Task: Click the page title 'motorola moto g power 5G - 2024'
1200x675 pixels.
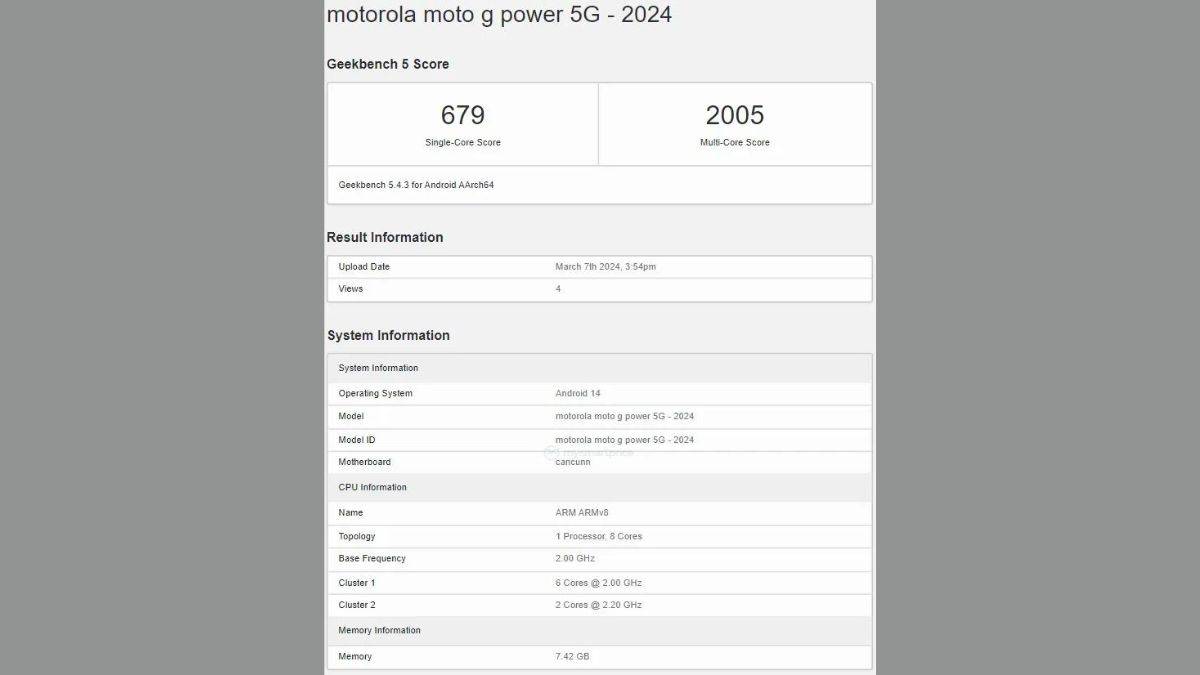Action: pos(499,15)
